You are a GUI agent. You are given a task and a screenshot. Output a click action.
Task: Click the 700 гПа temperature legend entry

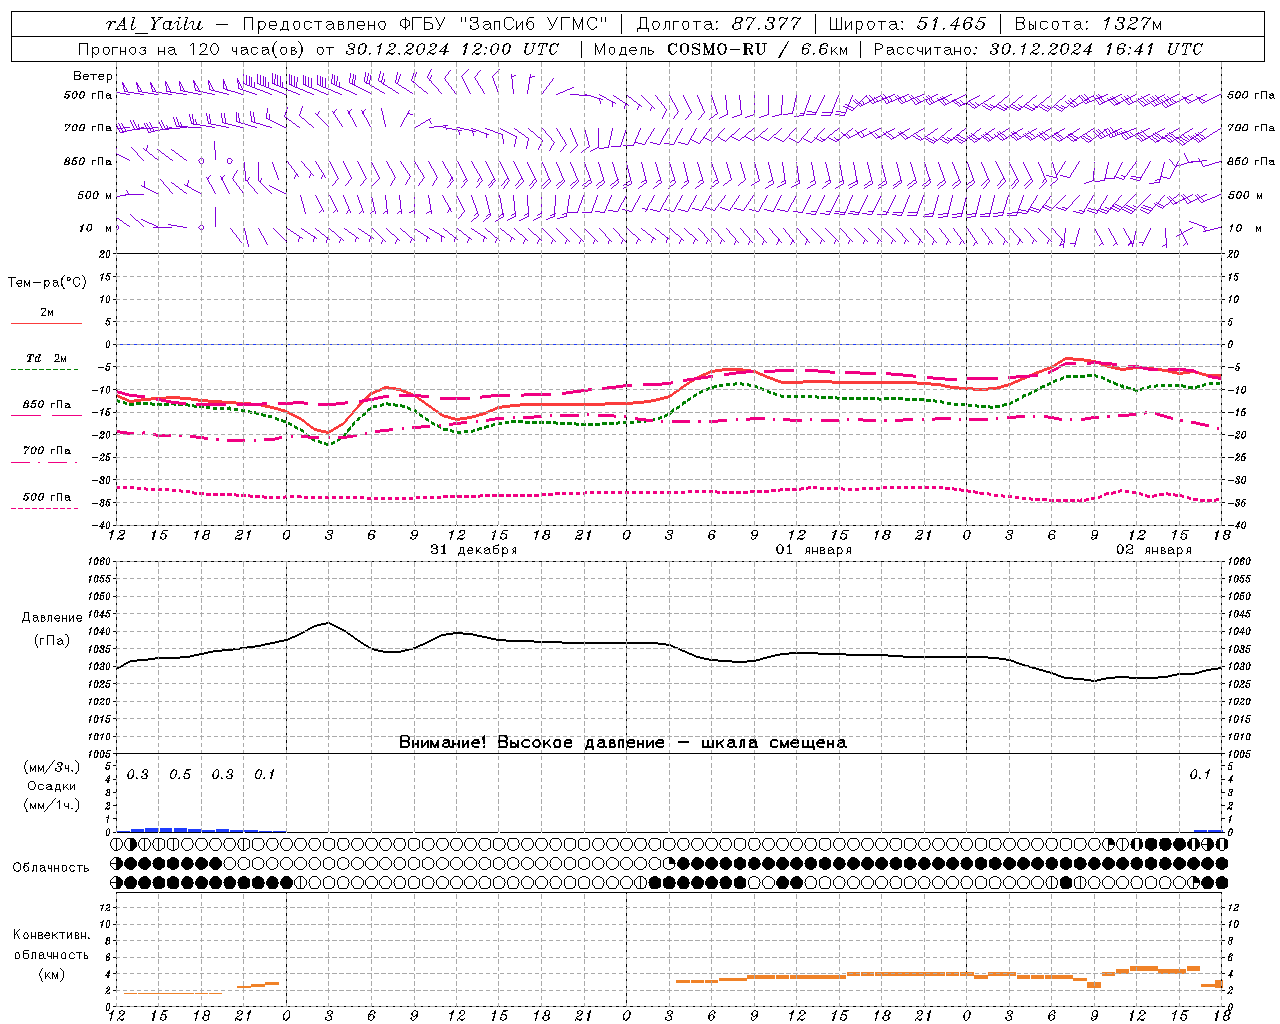[46, 451]
